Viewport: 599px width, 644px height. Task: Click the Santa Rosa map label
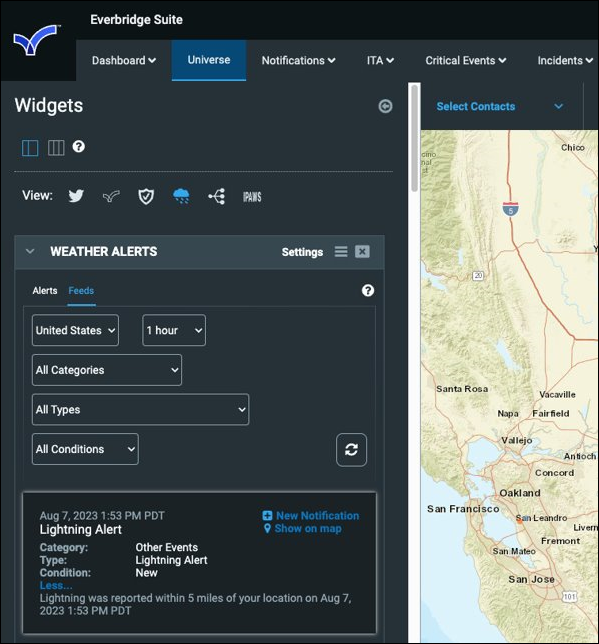[x=462, y=389]
